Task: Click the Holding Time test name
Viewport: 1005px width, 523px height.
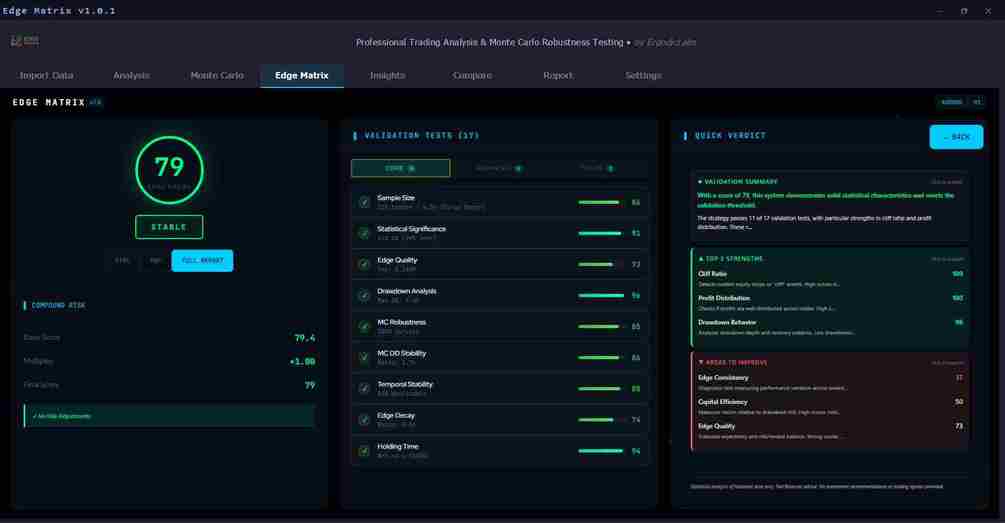Action: 397,447
